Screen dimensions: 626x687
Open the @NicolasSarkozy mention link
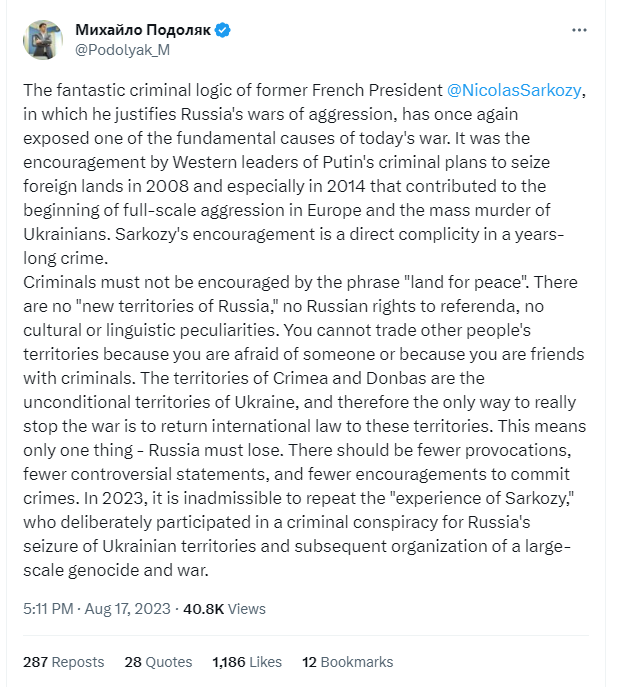[x=514, y=90]
